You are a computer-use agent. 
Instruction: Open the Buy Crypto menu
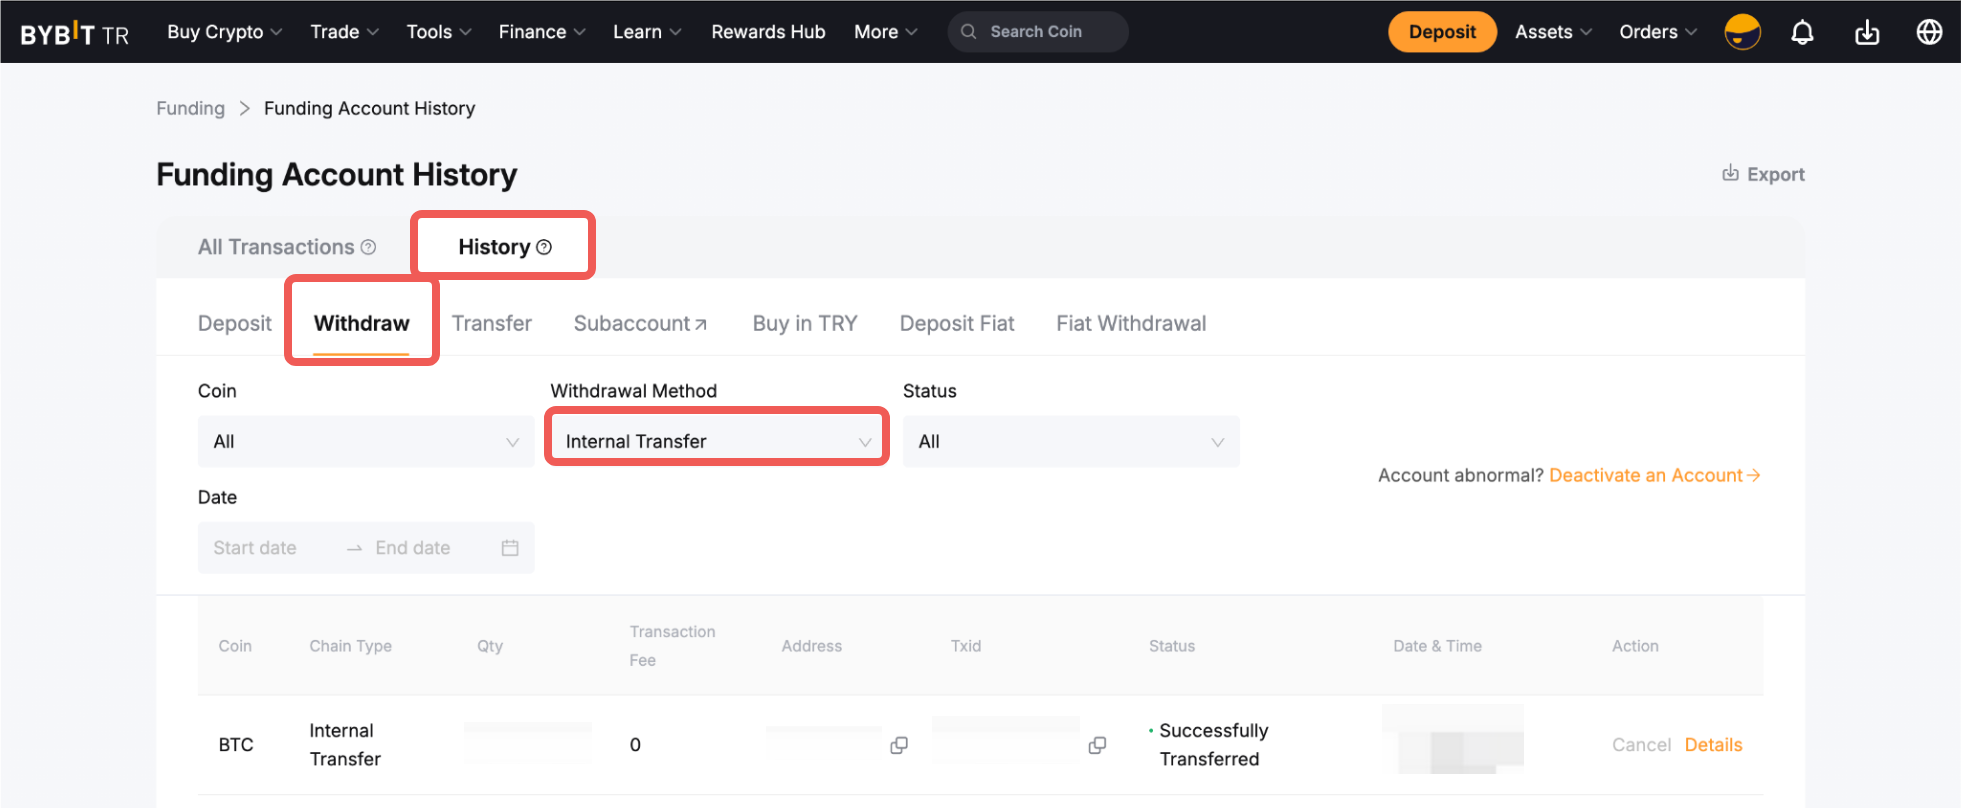224,32
